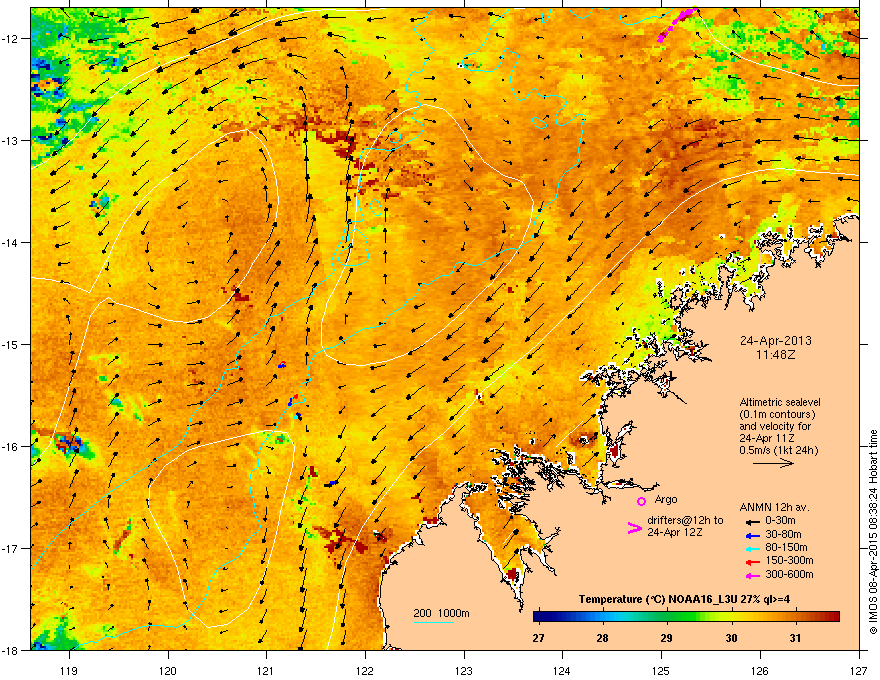The width and height of the screenshot is (880, 680).
Task: Click the 'and velocity for' text line
Action: click(775, 426)
